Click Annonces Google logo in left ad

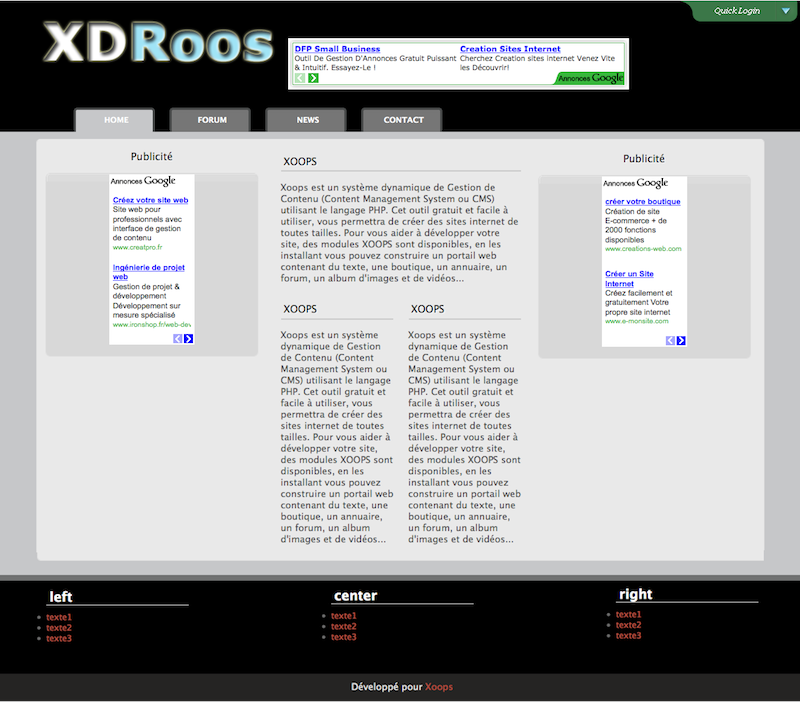point(143,181)
